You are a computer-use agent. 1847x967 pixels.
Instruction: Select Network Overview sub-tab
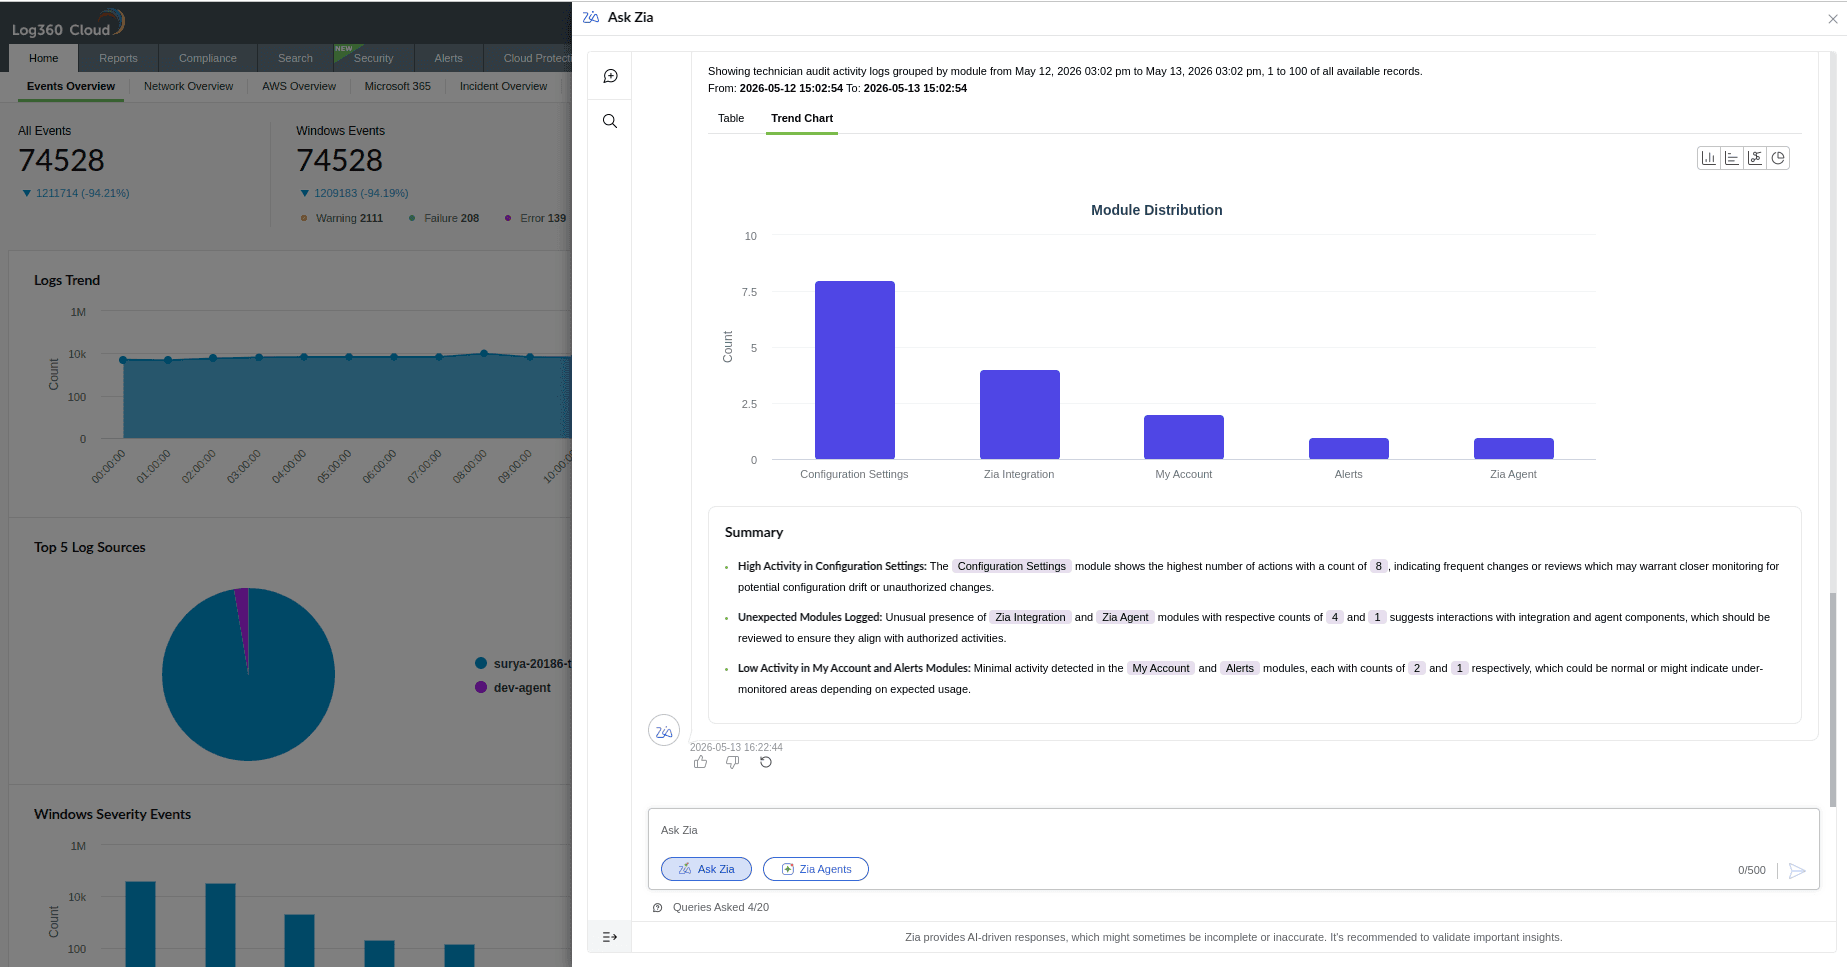(188, 86)
